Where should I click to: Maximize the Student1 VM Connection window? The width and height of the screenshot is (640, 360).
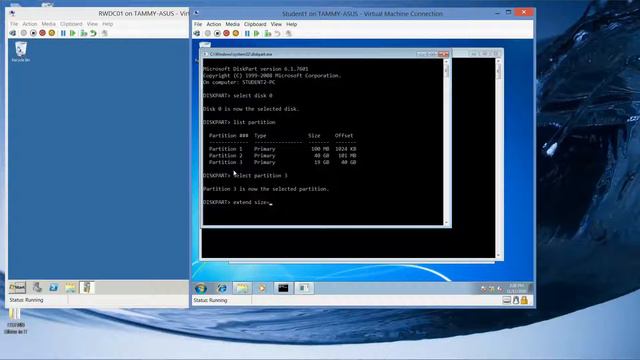509,13
